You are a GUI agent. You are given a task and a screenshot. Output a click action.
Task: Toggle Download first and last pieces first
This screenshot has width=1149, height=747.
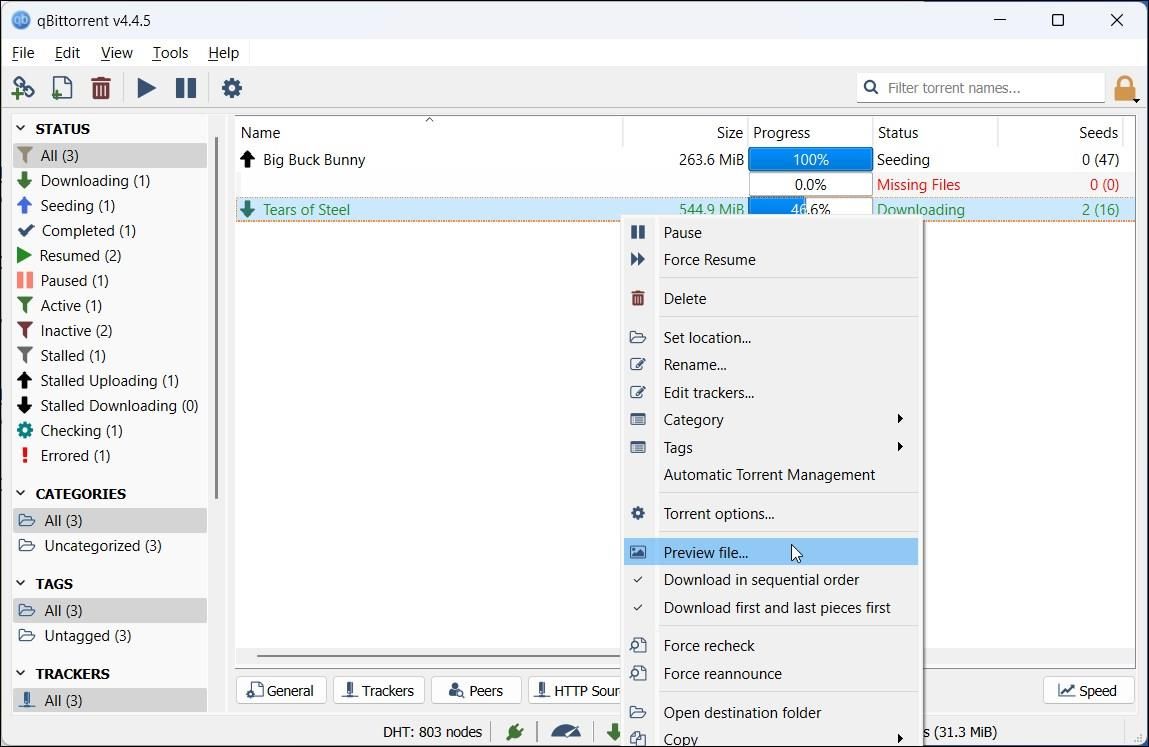(776, 608)
